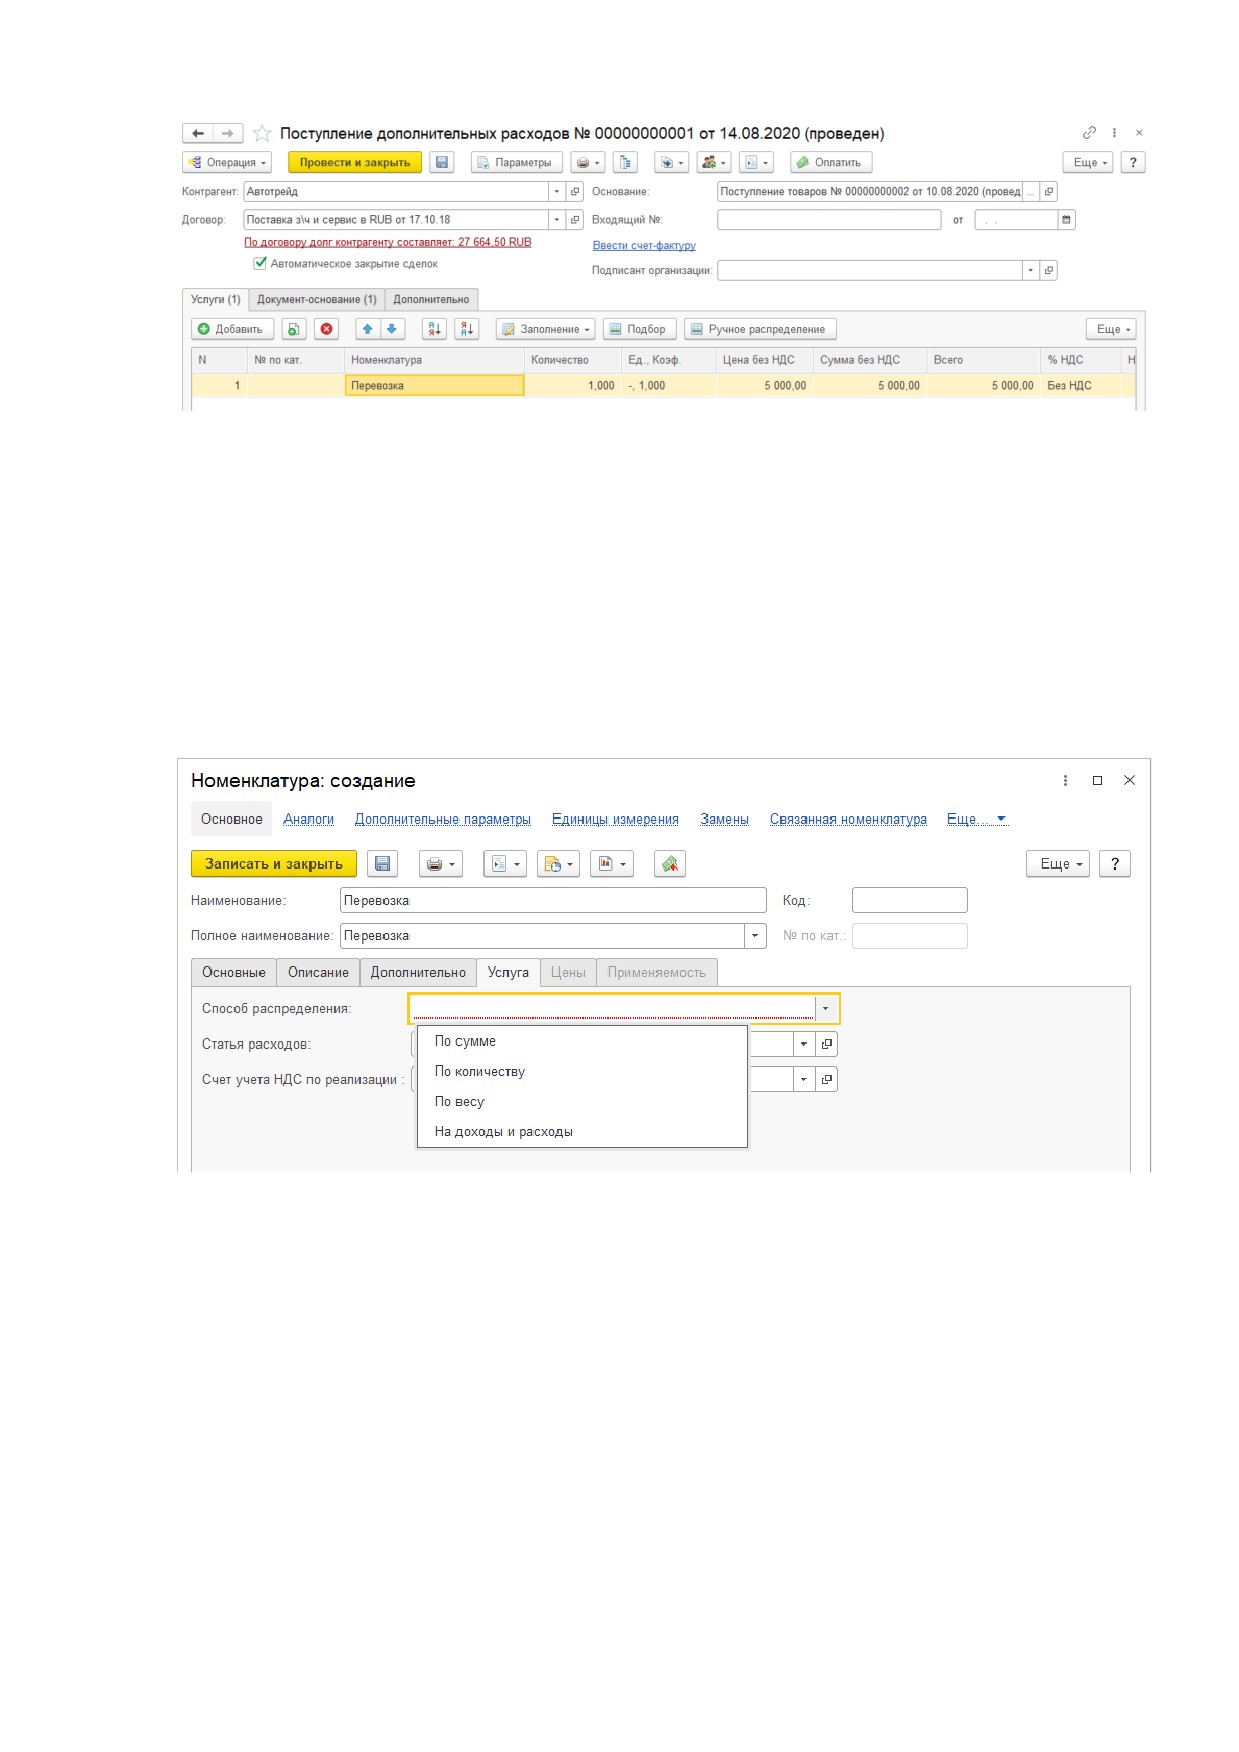
Task: Switch to Документ-основание (1) tab
Action: pos(316,300)
